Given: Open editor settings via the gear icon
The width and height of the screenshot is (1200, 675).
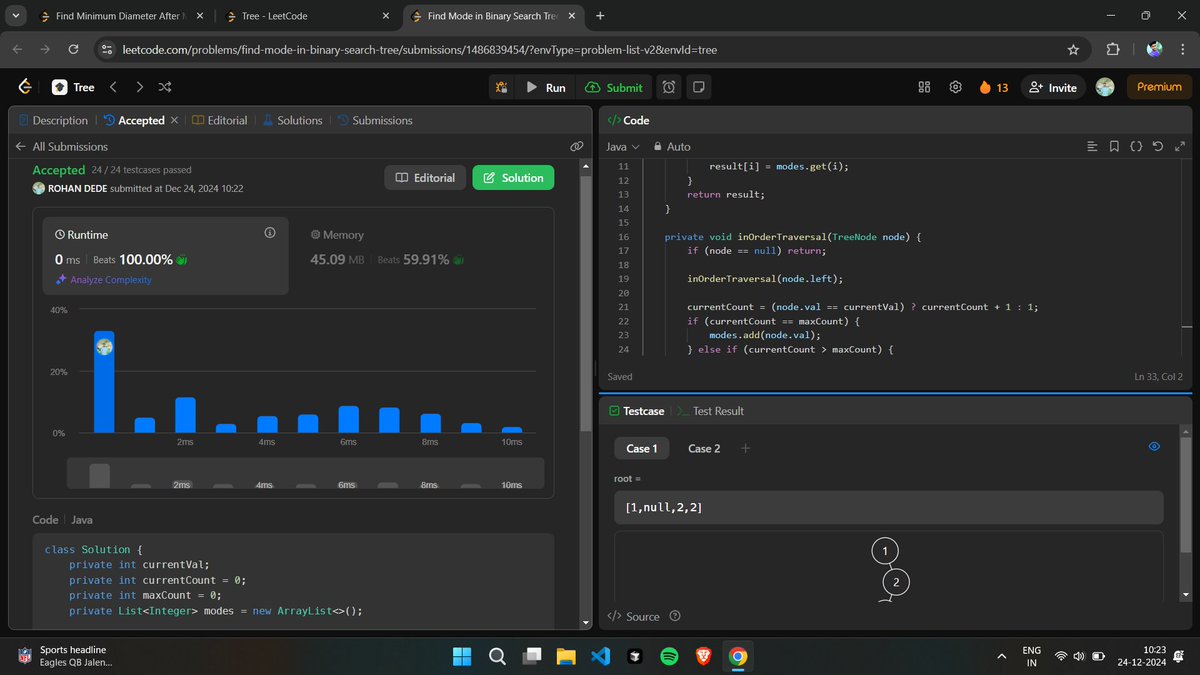Looking at the screenshot, I should pyautogui.click(x=954, y=87).
